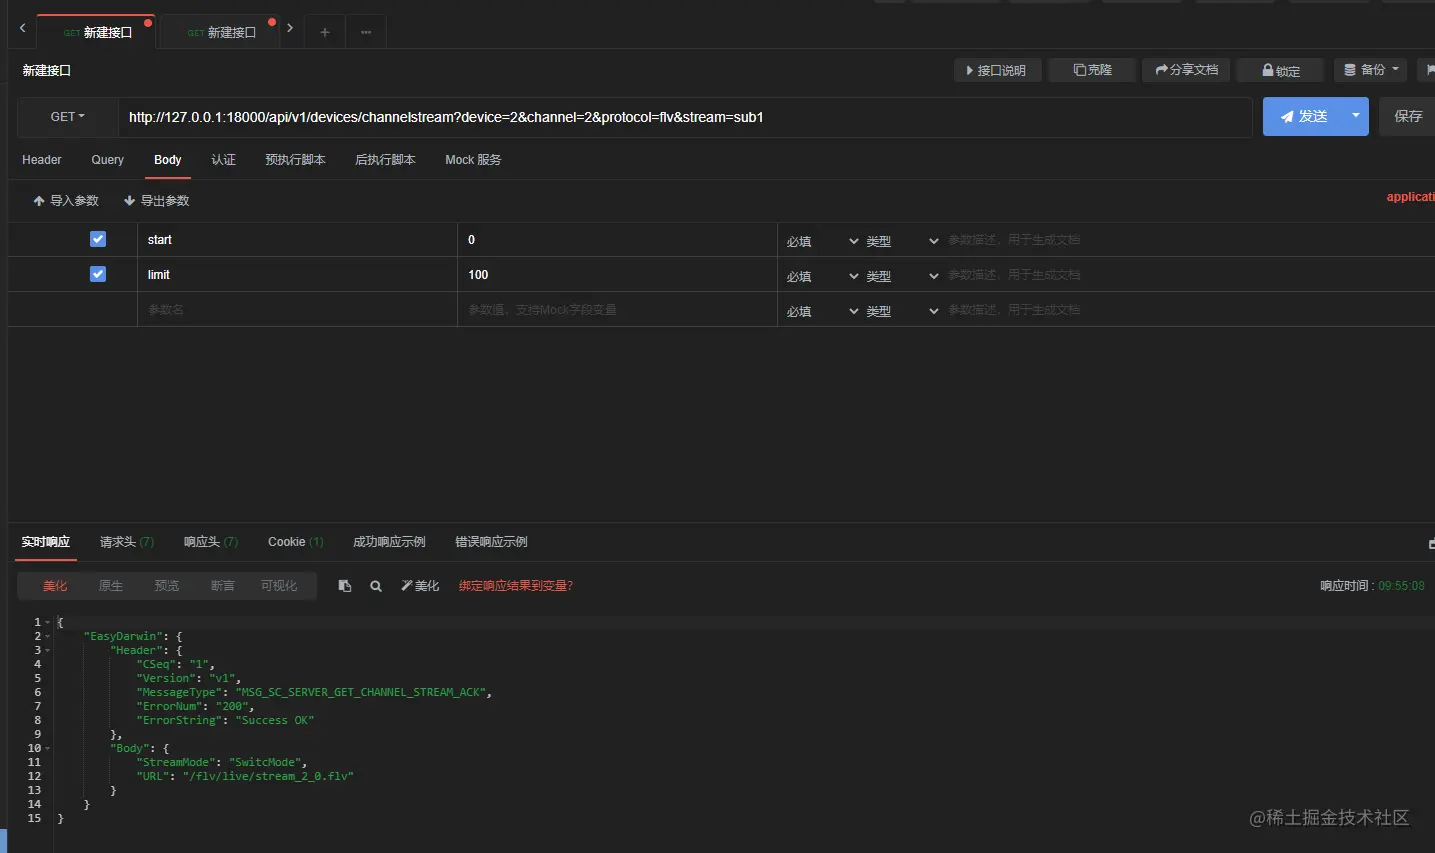Open the 请求头 (7) tab

[x=127, y=542]
